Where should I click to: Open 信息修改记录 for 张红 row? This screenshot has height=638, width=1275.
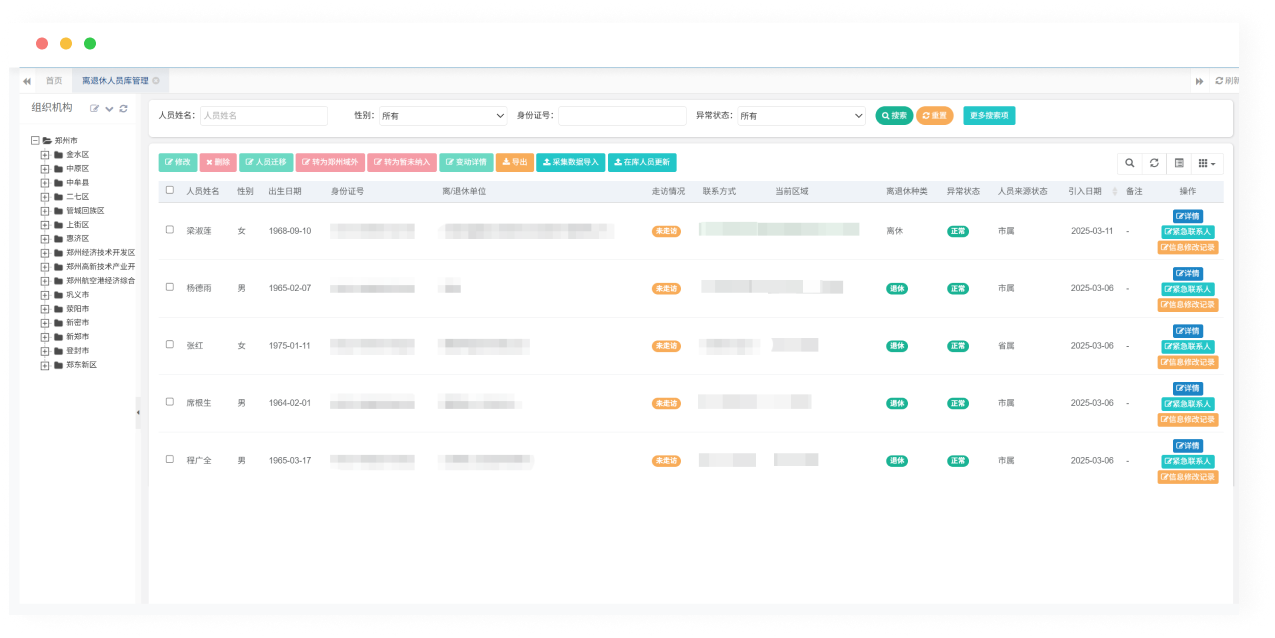(x=1188, y=362)
